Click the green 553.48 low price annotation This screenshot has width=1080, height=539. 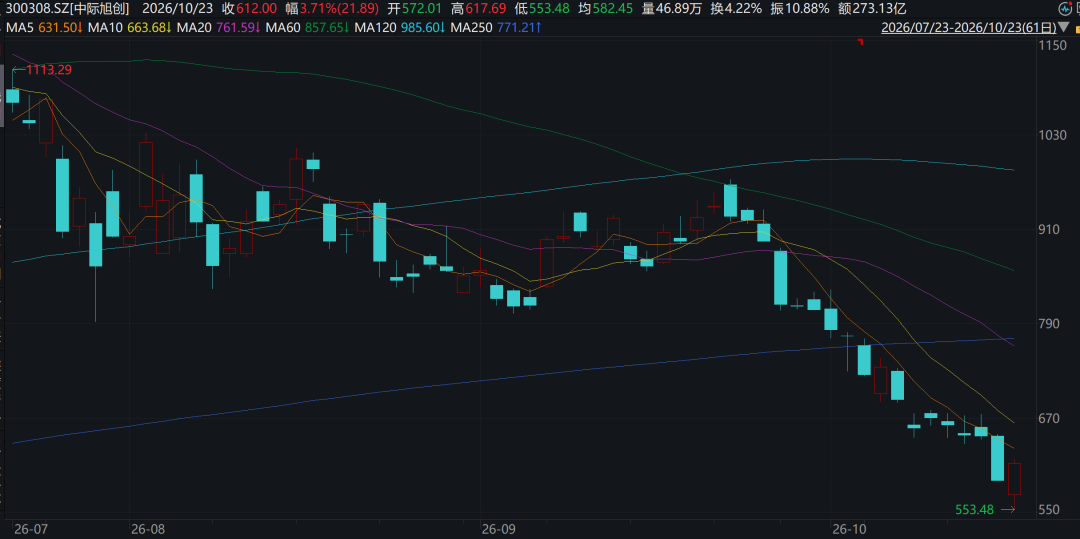tap(975, 509)
